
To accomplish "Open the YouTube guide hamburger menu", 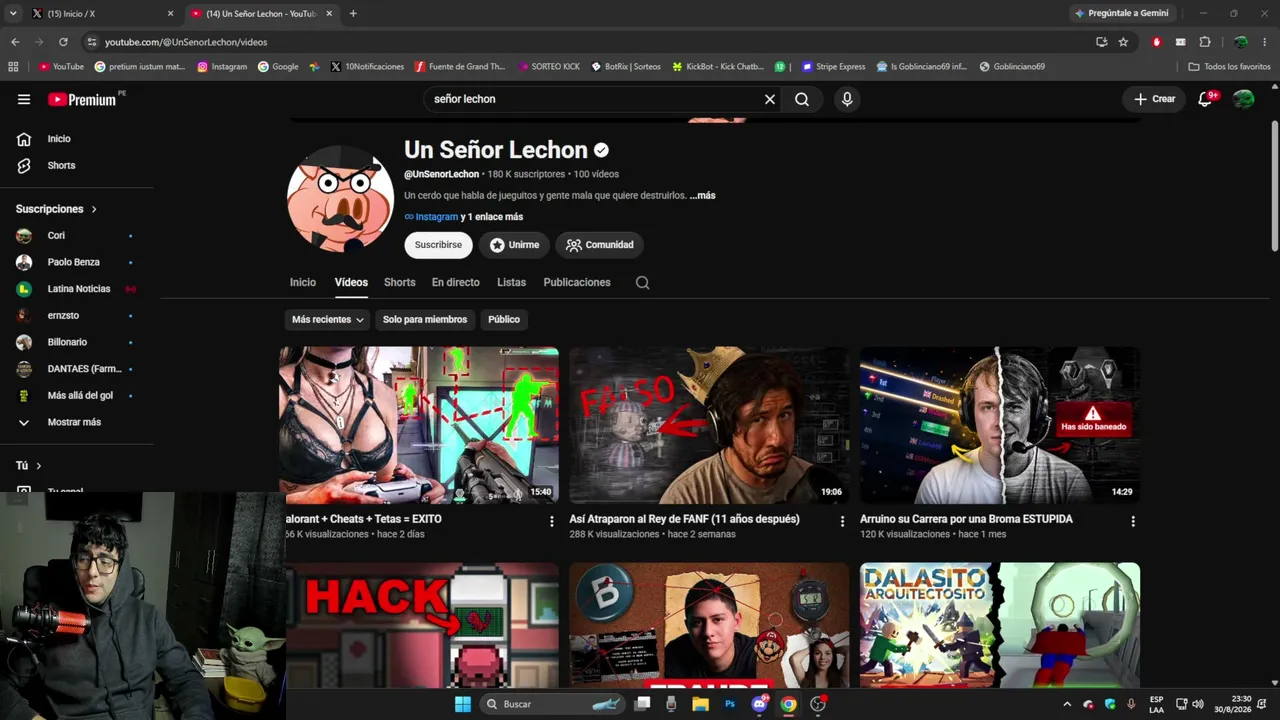I will point(24,99).
